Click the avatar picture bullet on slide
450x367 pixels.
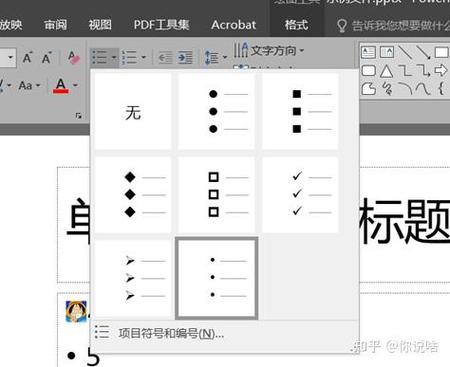(x=76, y=311)
